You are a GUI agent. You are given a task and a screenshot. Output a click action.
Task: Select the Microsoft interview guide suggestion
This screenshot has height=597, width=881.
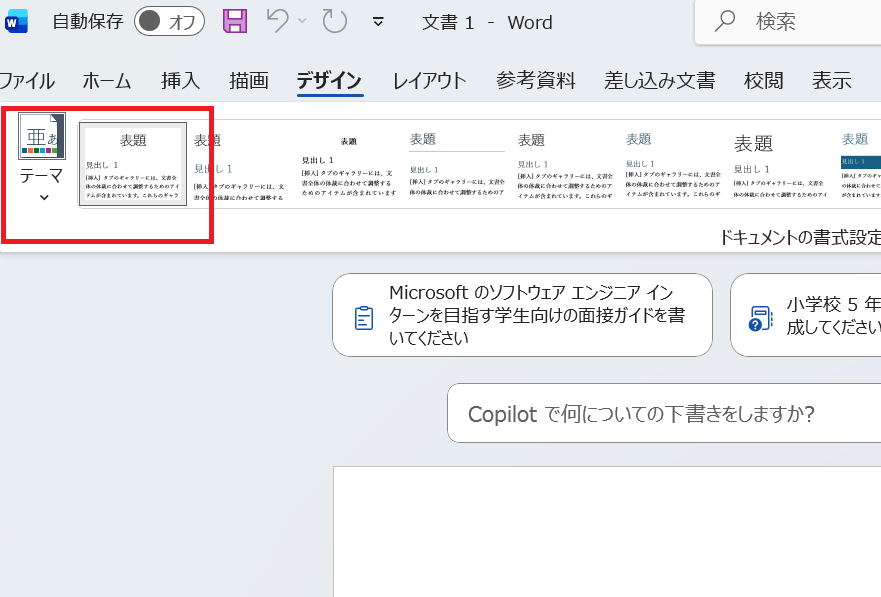pyautogui.click(x=522, y=315)
